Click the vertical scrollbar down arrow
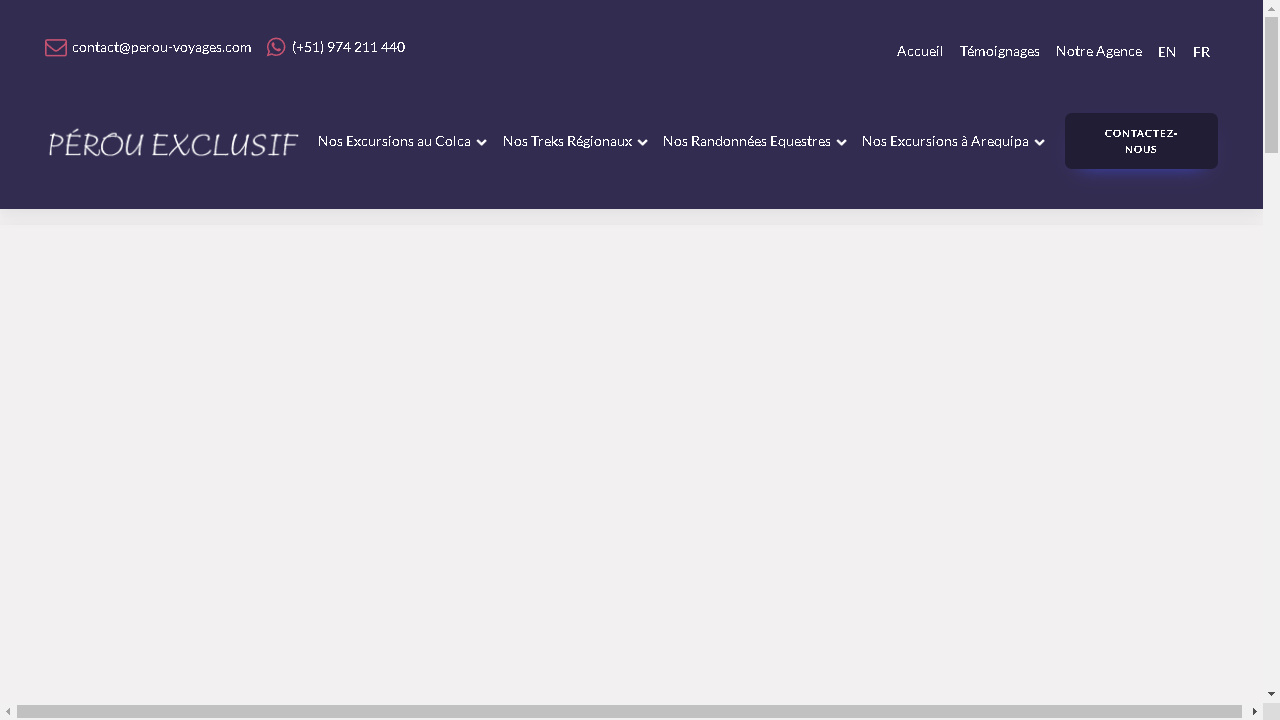This screenshot has height=720, width=1280. [1271, 693]
